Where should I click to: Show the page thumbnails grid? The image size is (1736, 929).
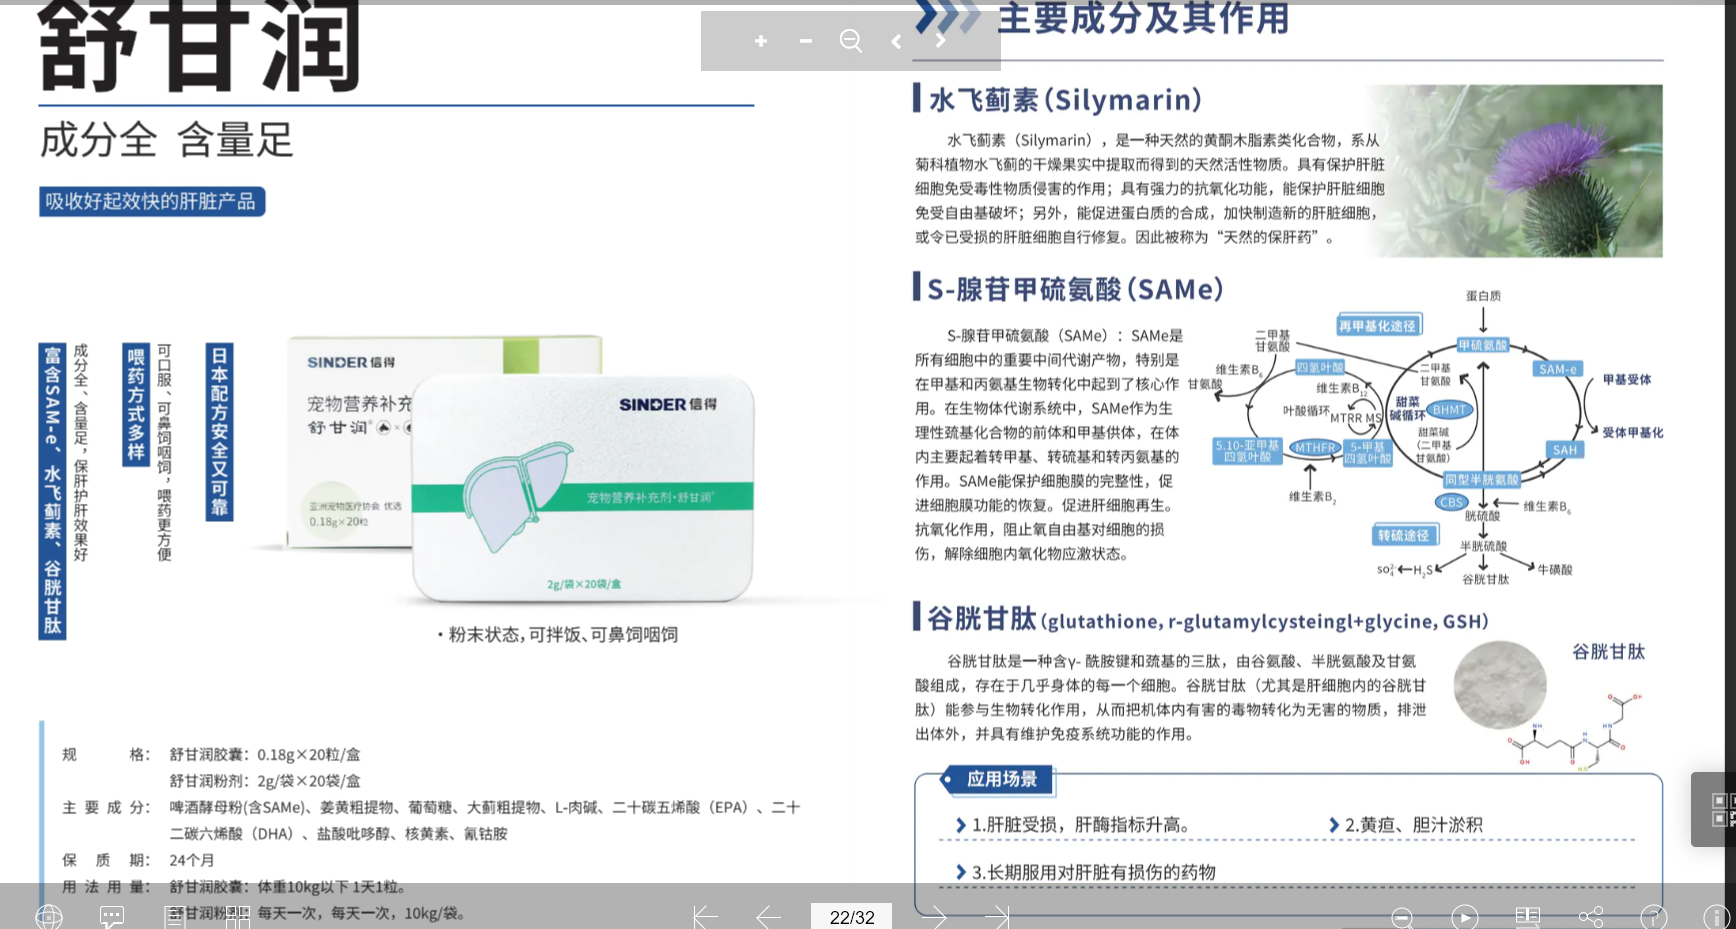(x=237, y=916)
